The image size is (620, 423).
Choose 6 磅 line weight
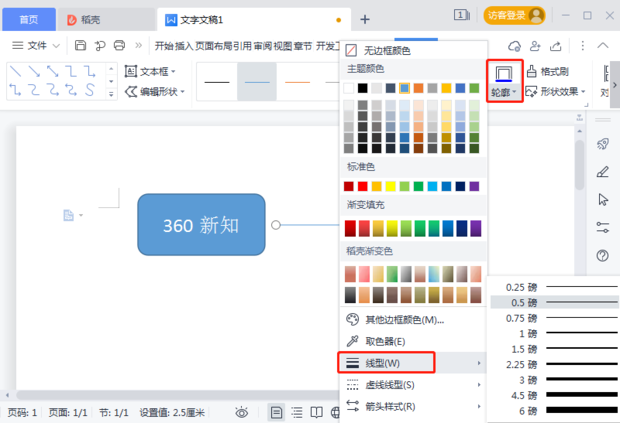555,411
